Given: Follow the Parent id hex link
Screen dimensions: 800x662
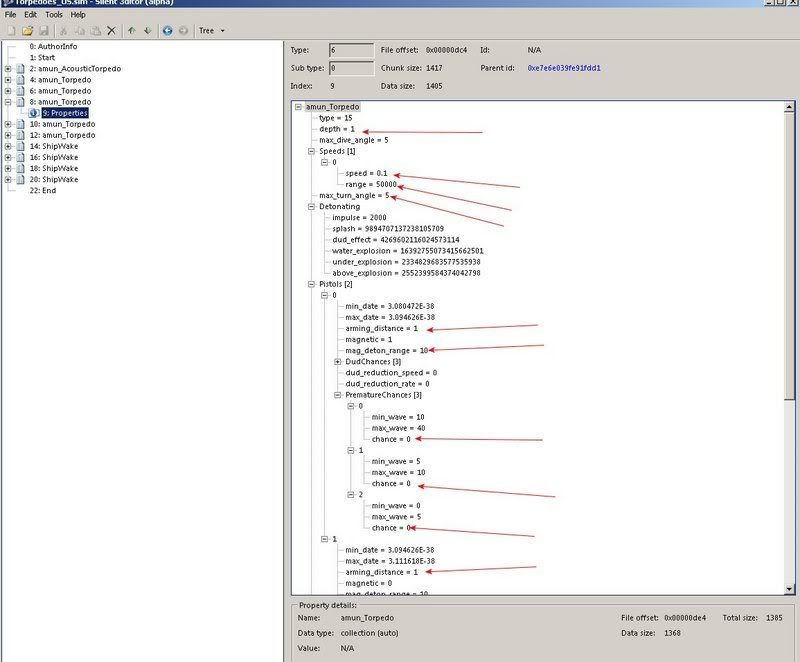Looking at the screenshot, I should click(x=564, y=68).
